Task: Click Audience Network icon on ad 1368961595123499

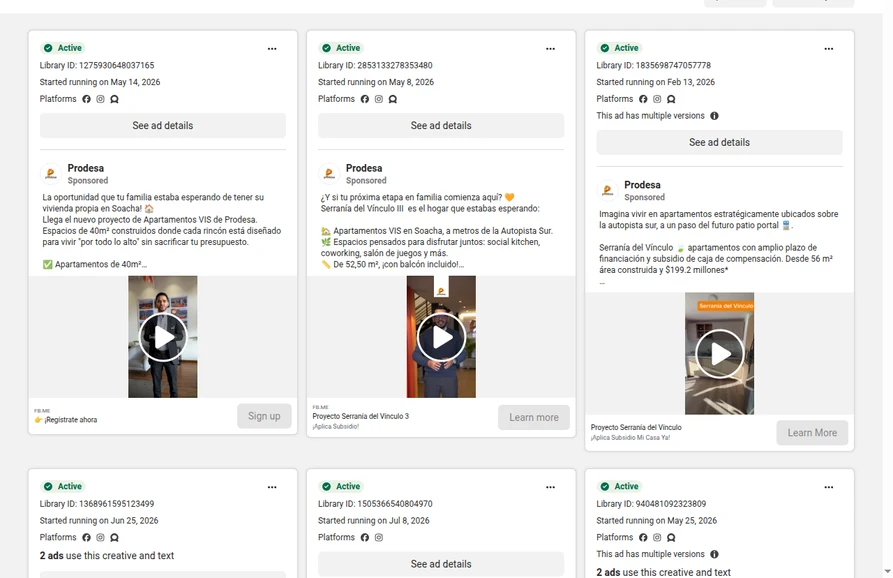Action: 114,538
